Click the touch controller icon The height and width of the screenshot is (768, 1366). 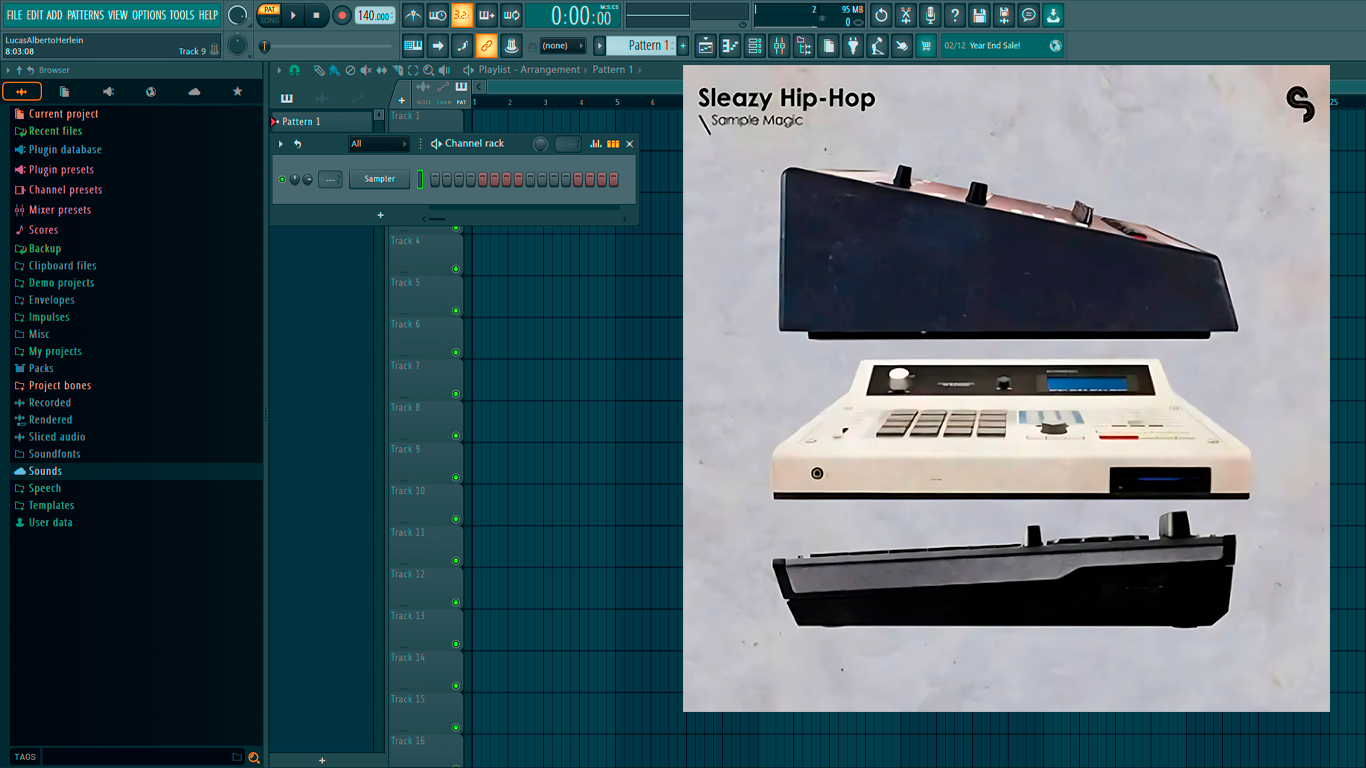tap(902, 45)
